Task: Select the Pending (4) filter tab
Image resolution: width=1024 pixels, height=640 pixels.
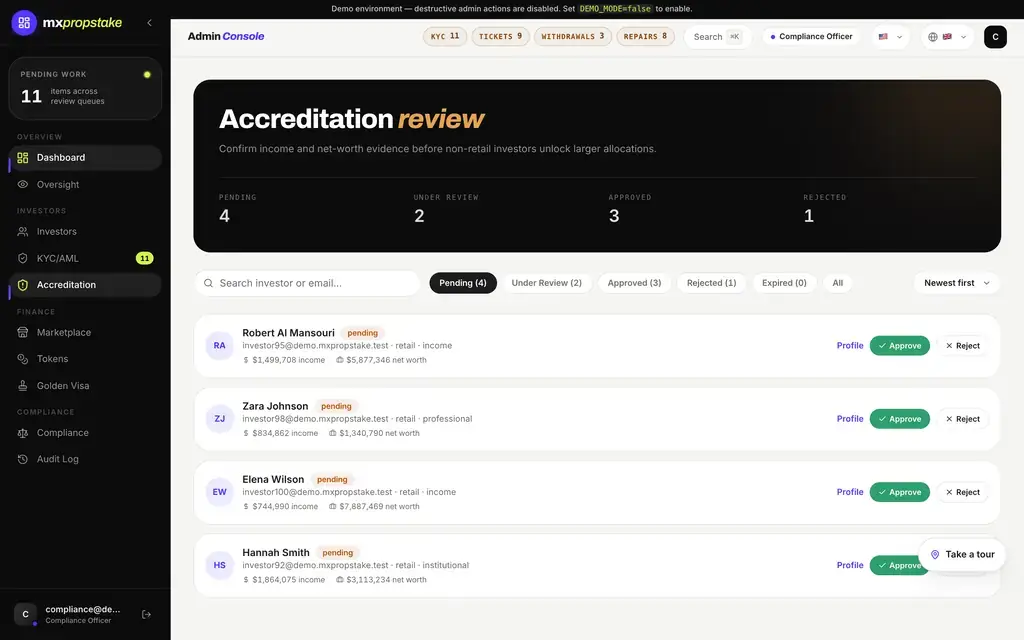Action: coord(463,283)
